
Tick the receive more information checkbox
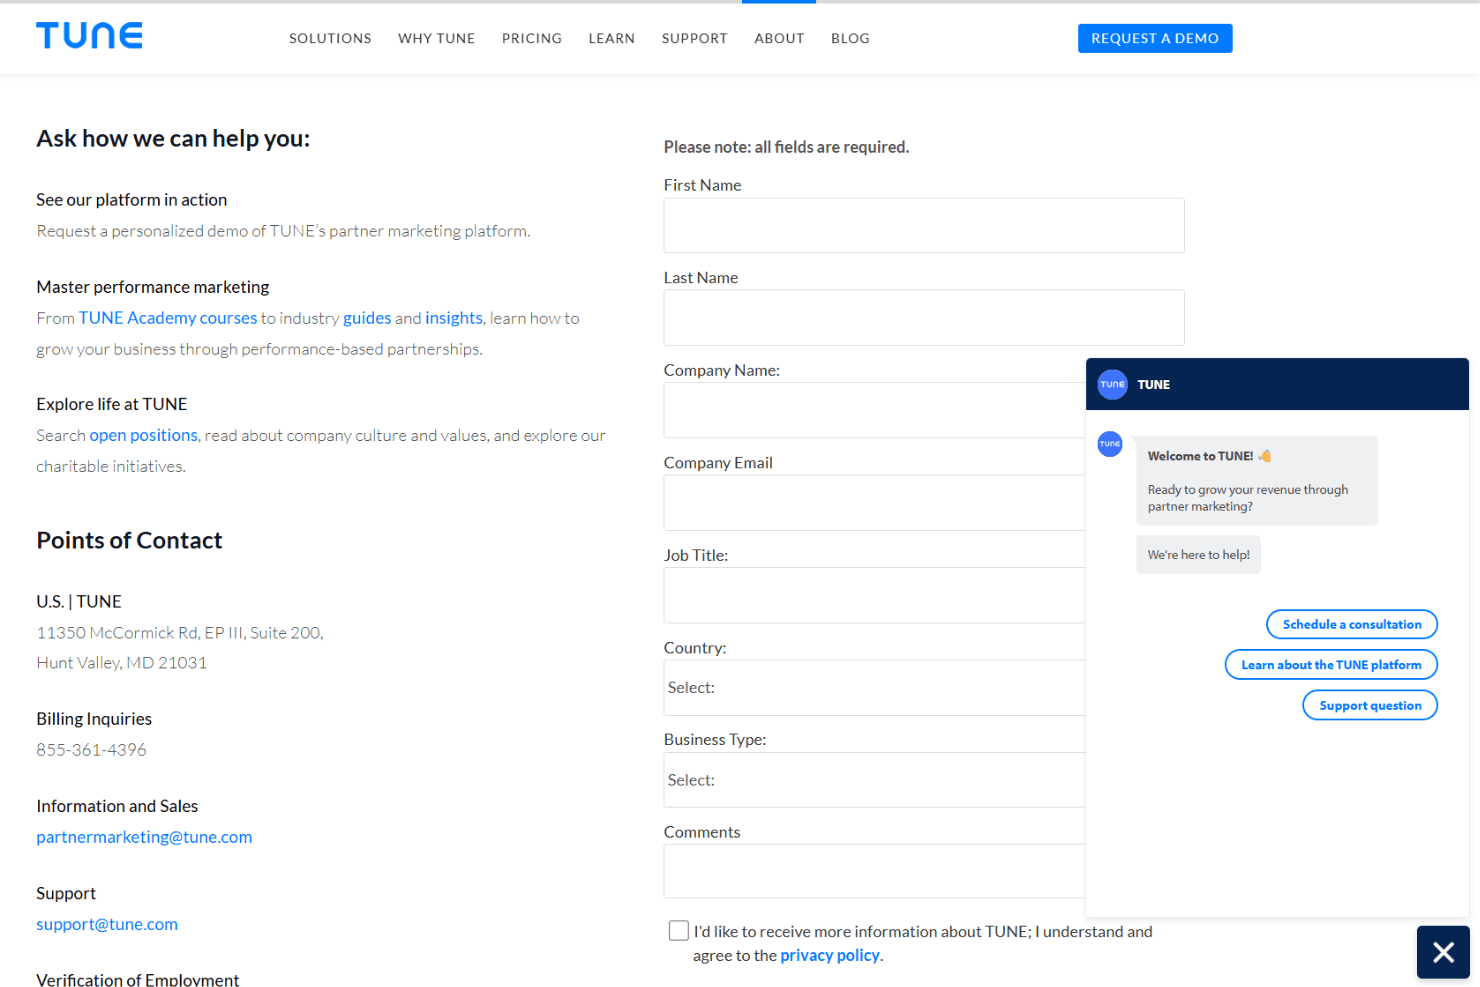coord(679,931)
